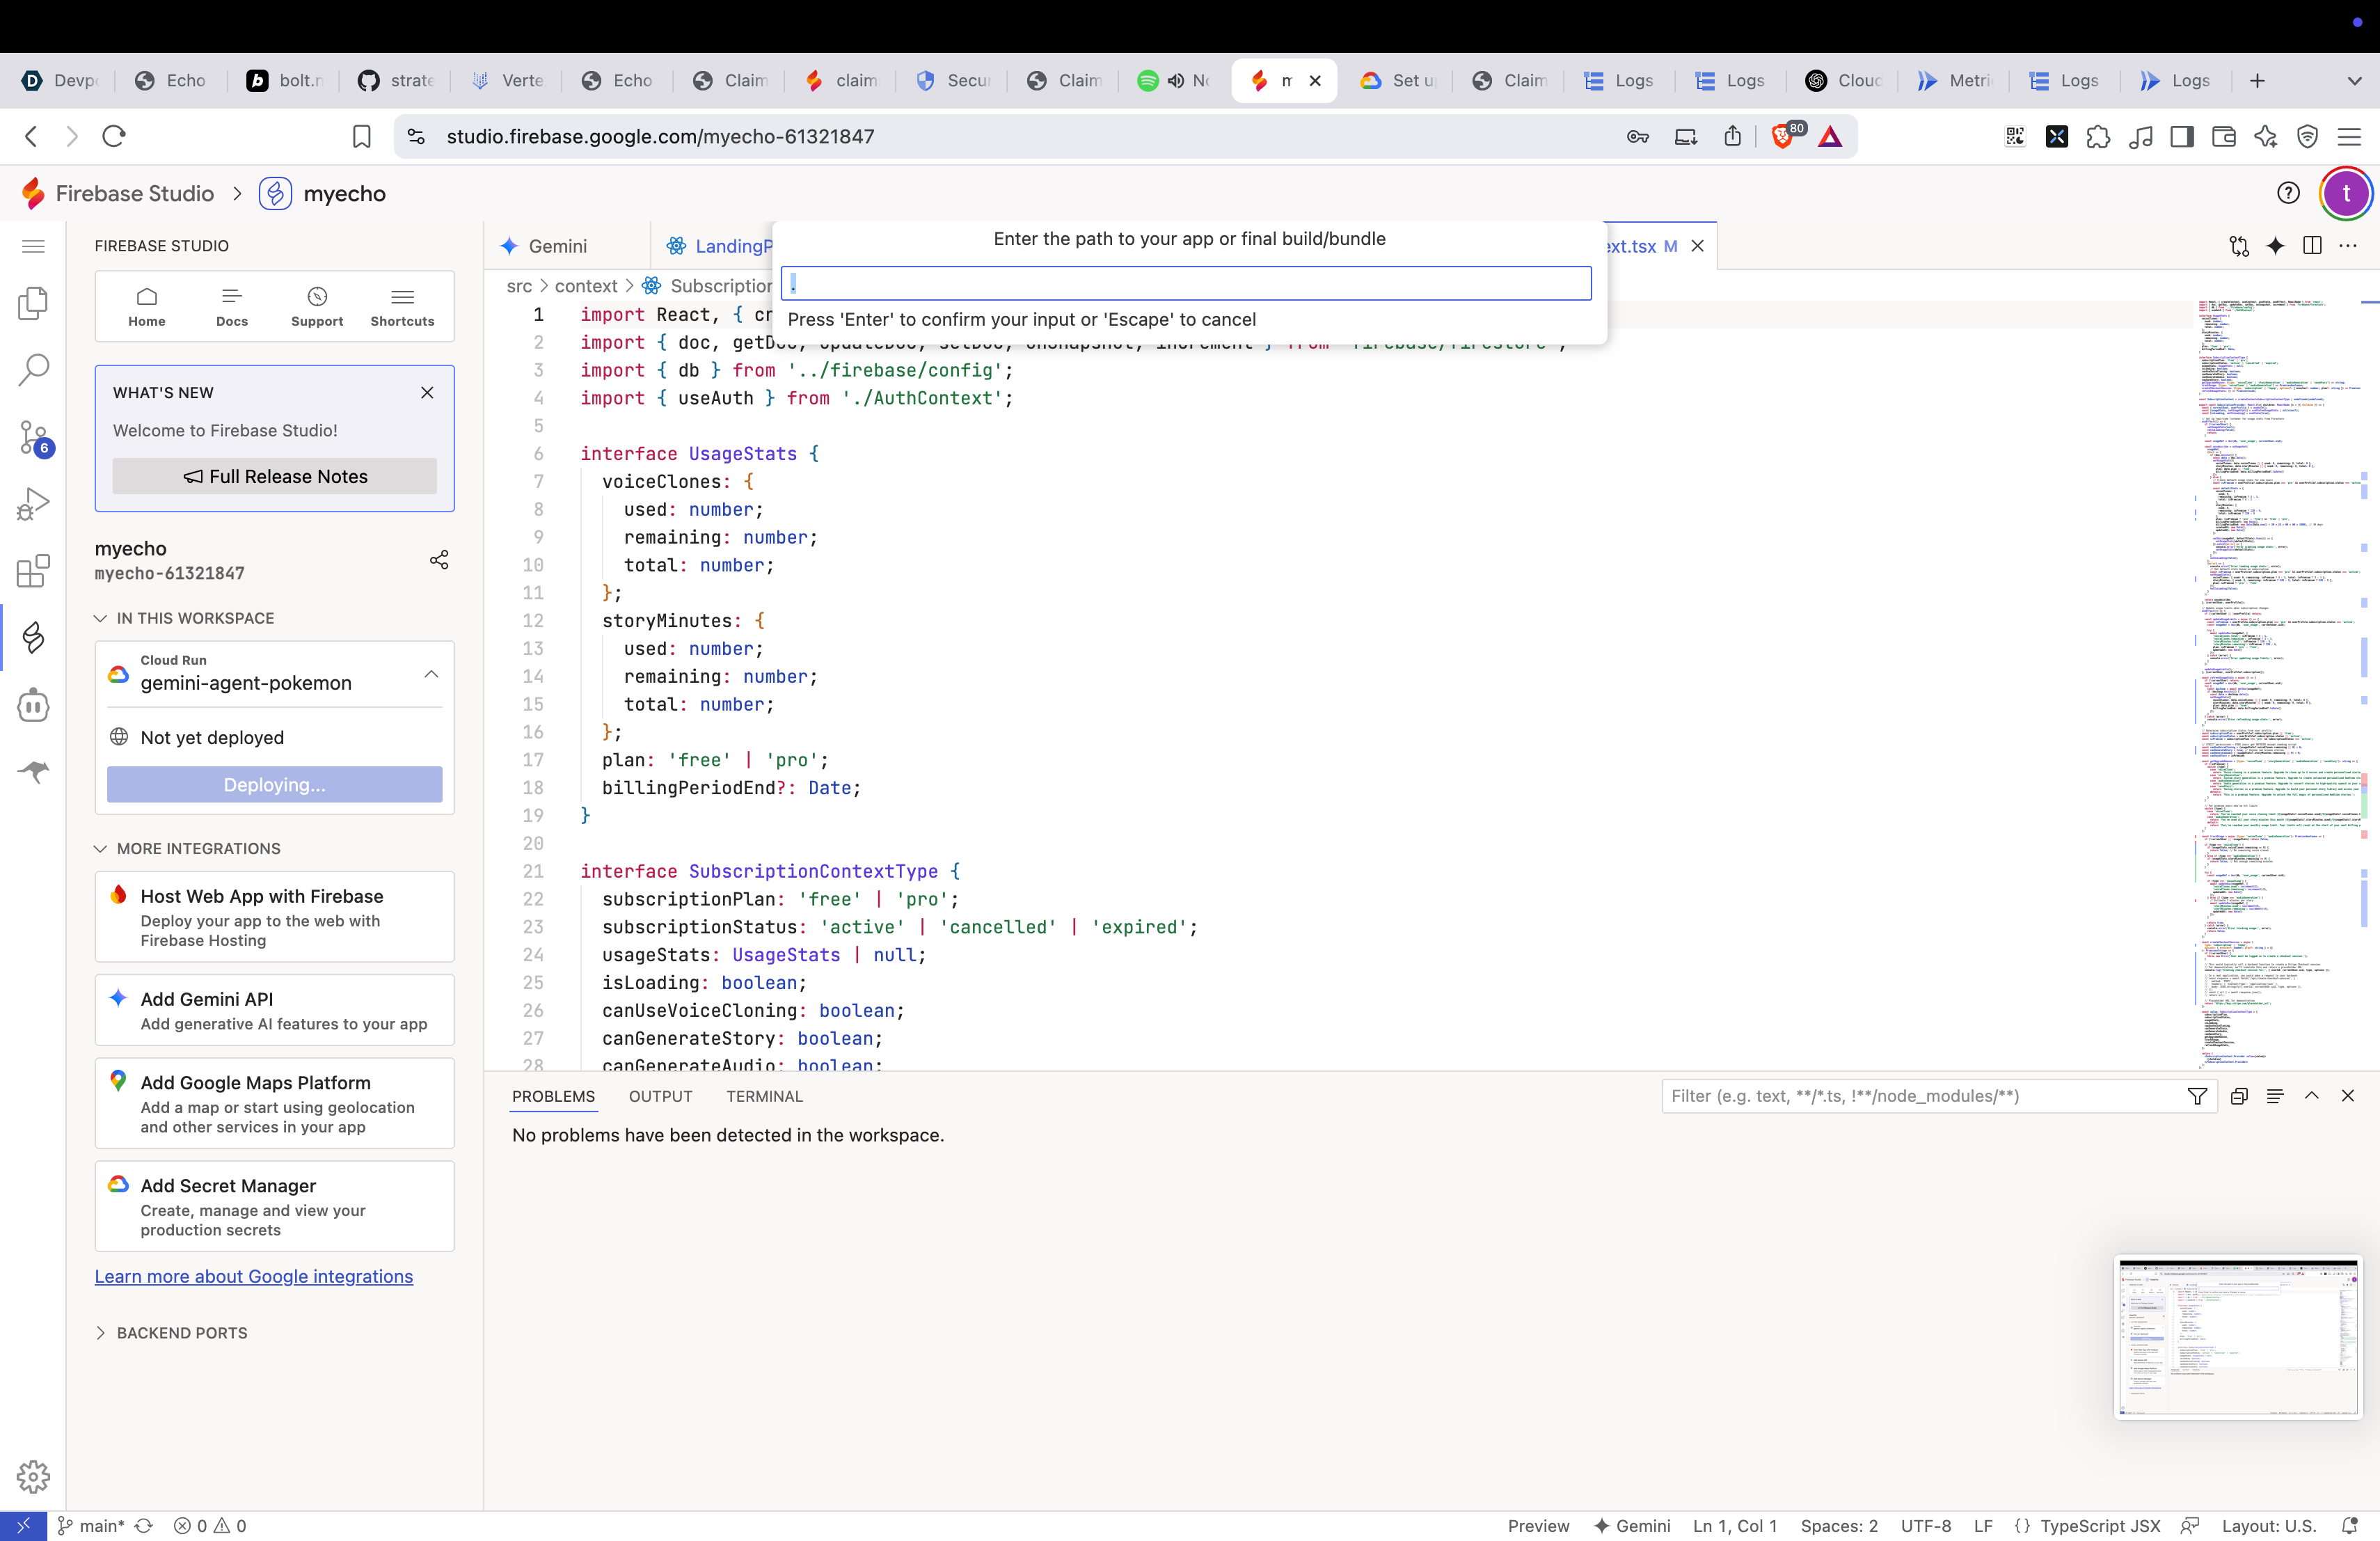Open the Search icon in activity bar
2380x1541 pixels.
[x=33, y=369]
